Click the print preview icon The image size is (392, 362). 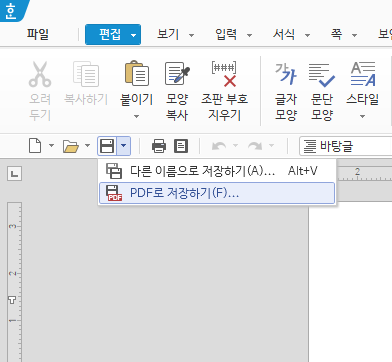181,146
